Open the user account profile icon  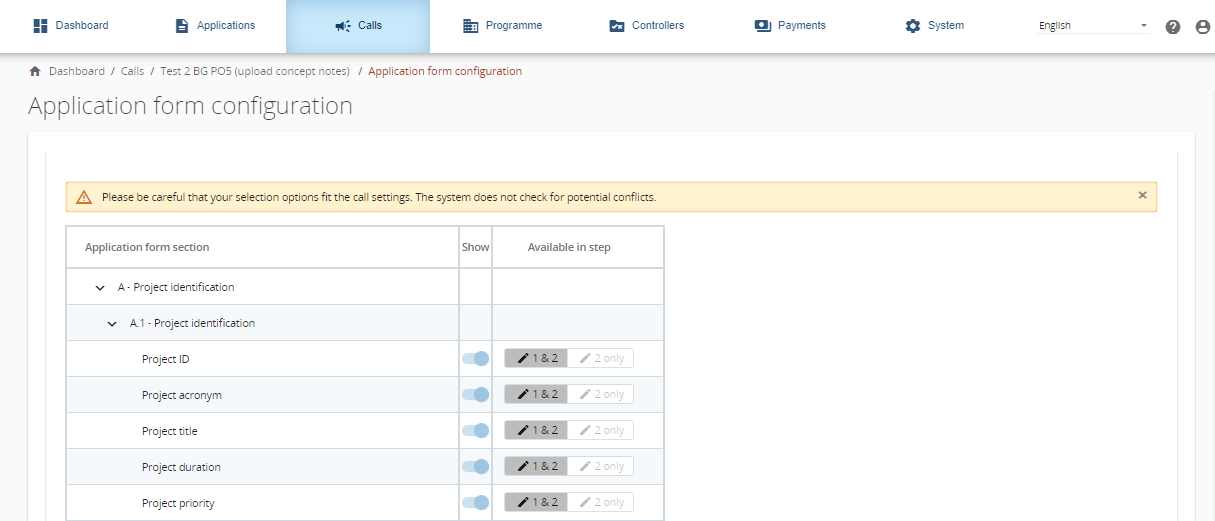pyautogui.click(x=1202, y=27)
